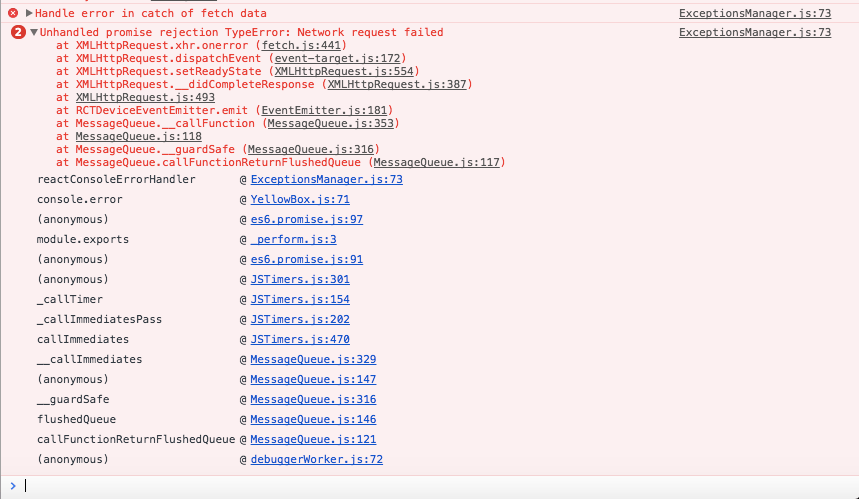Open es6.promise.js:91 link
Image resolution: width=859 pixels, height=499 pixels.
[307, 259]
